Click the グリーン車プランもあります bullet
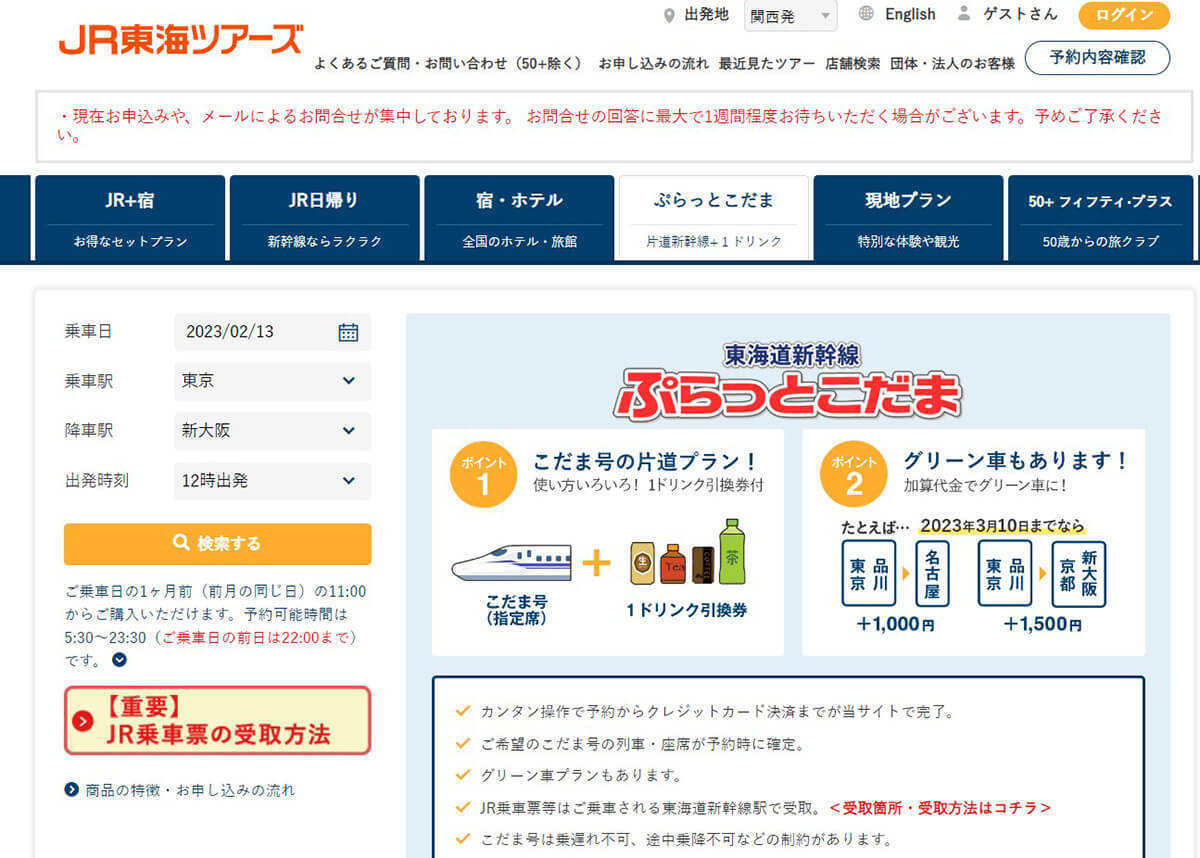 click(x=580, y=775)
